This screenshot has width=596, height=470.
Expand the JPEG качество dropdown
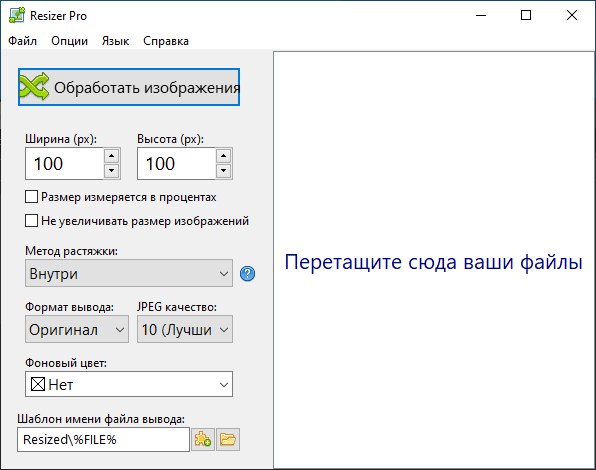[x=185, y=329]
